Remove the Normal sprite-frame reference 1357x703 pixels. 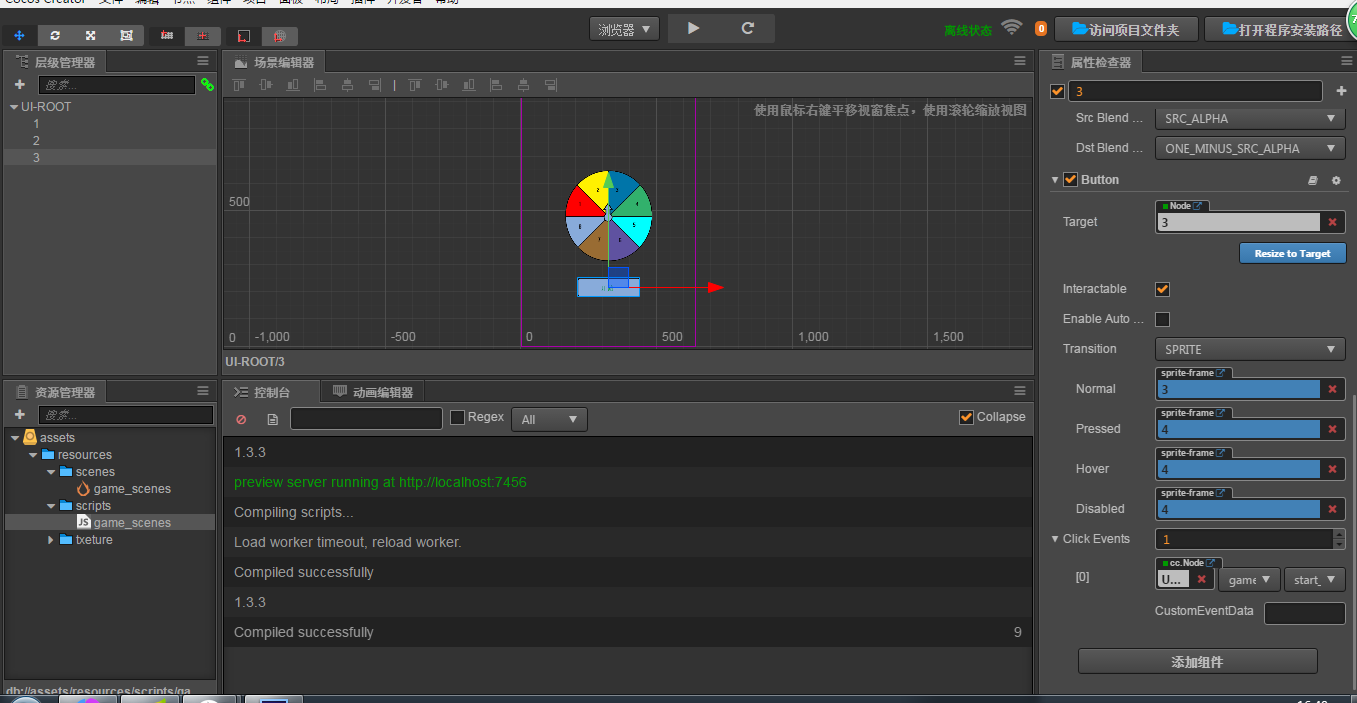[x=1332, y=389]
